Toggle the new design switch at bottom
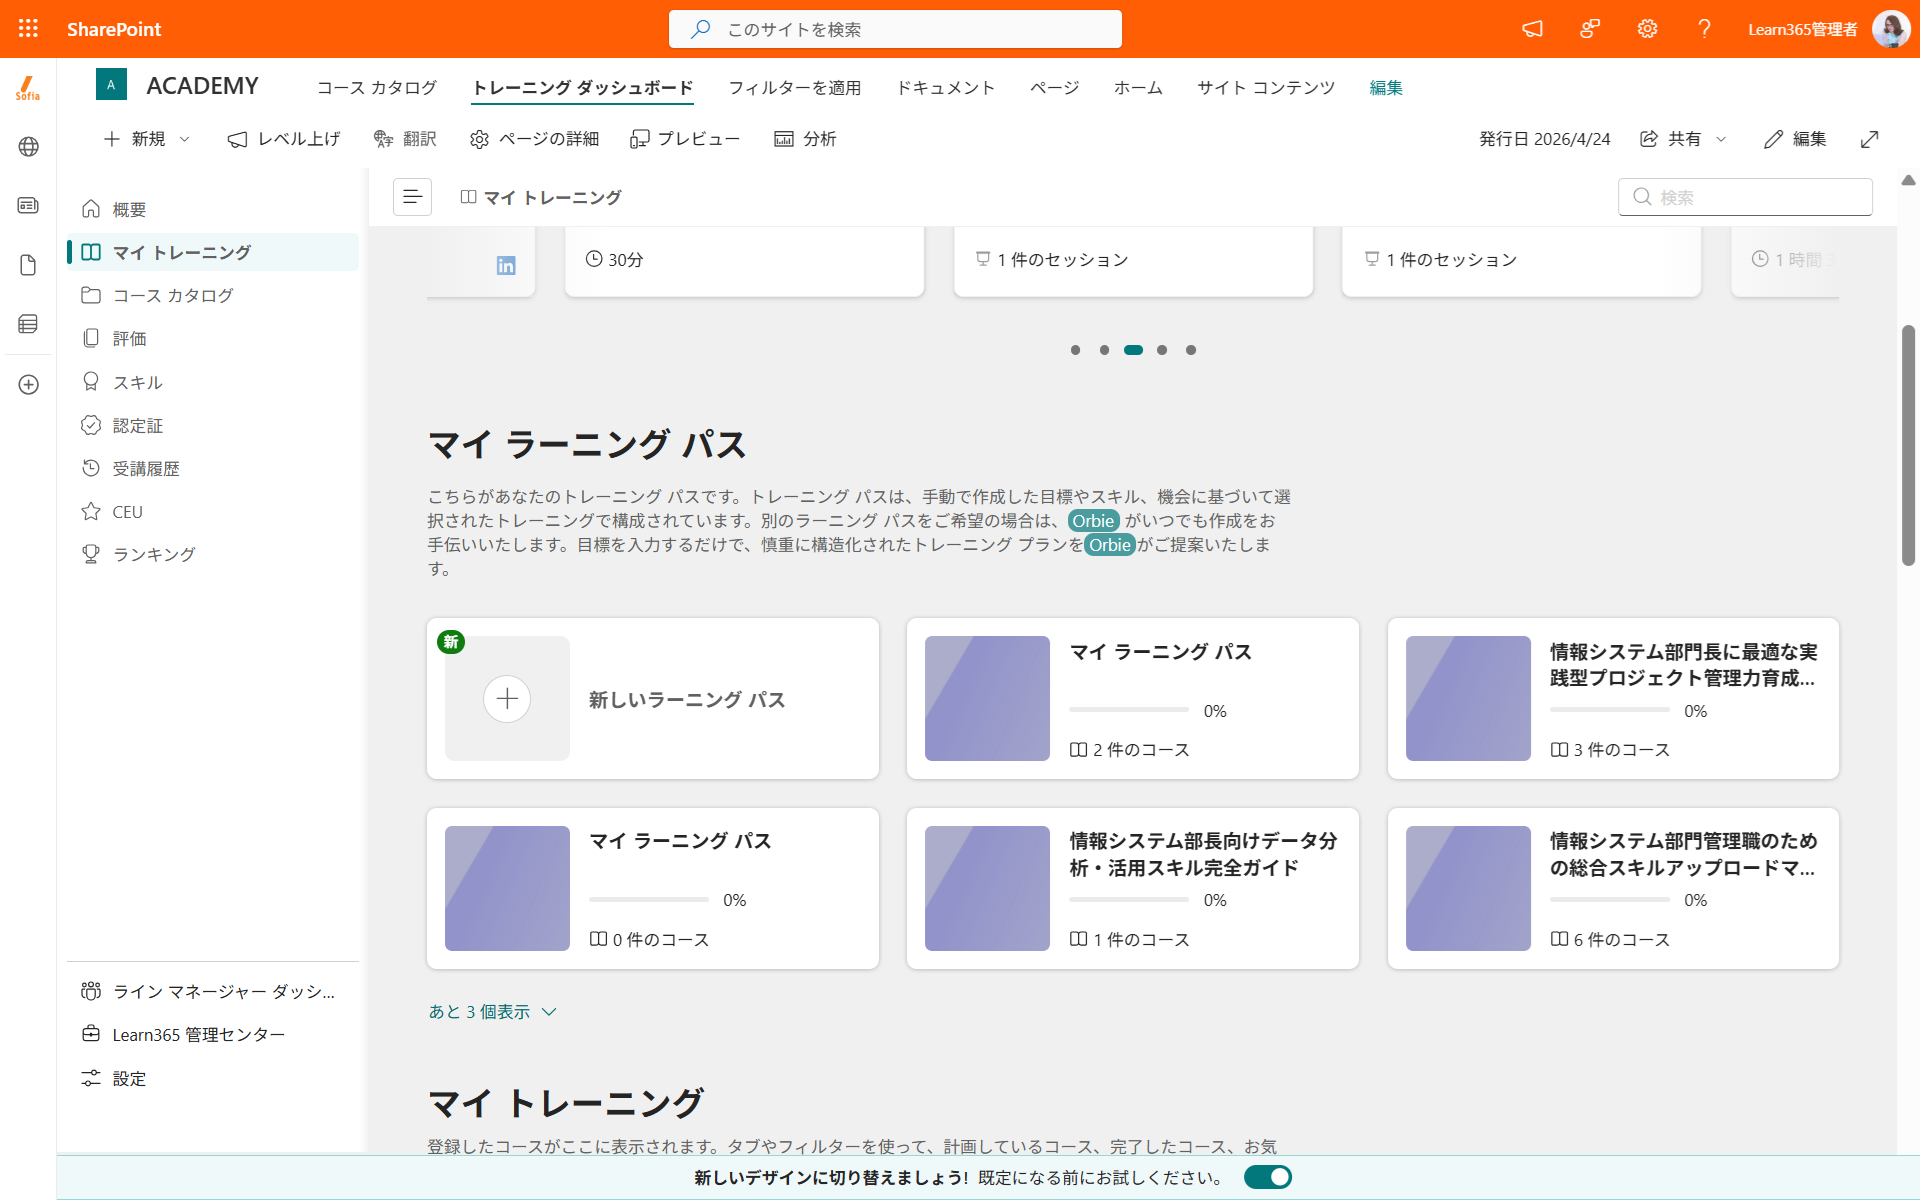 (x=1267, y=1177)
